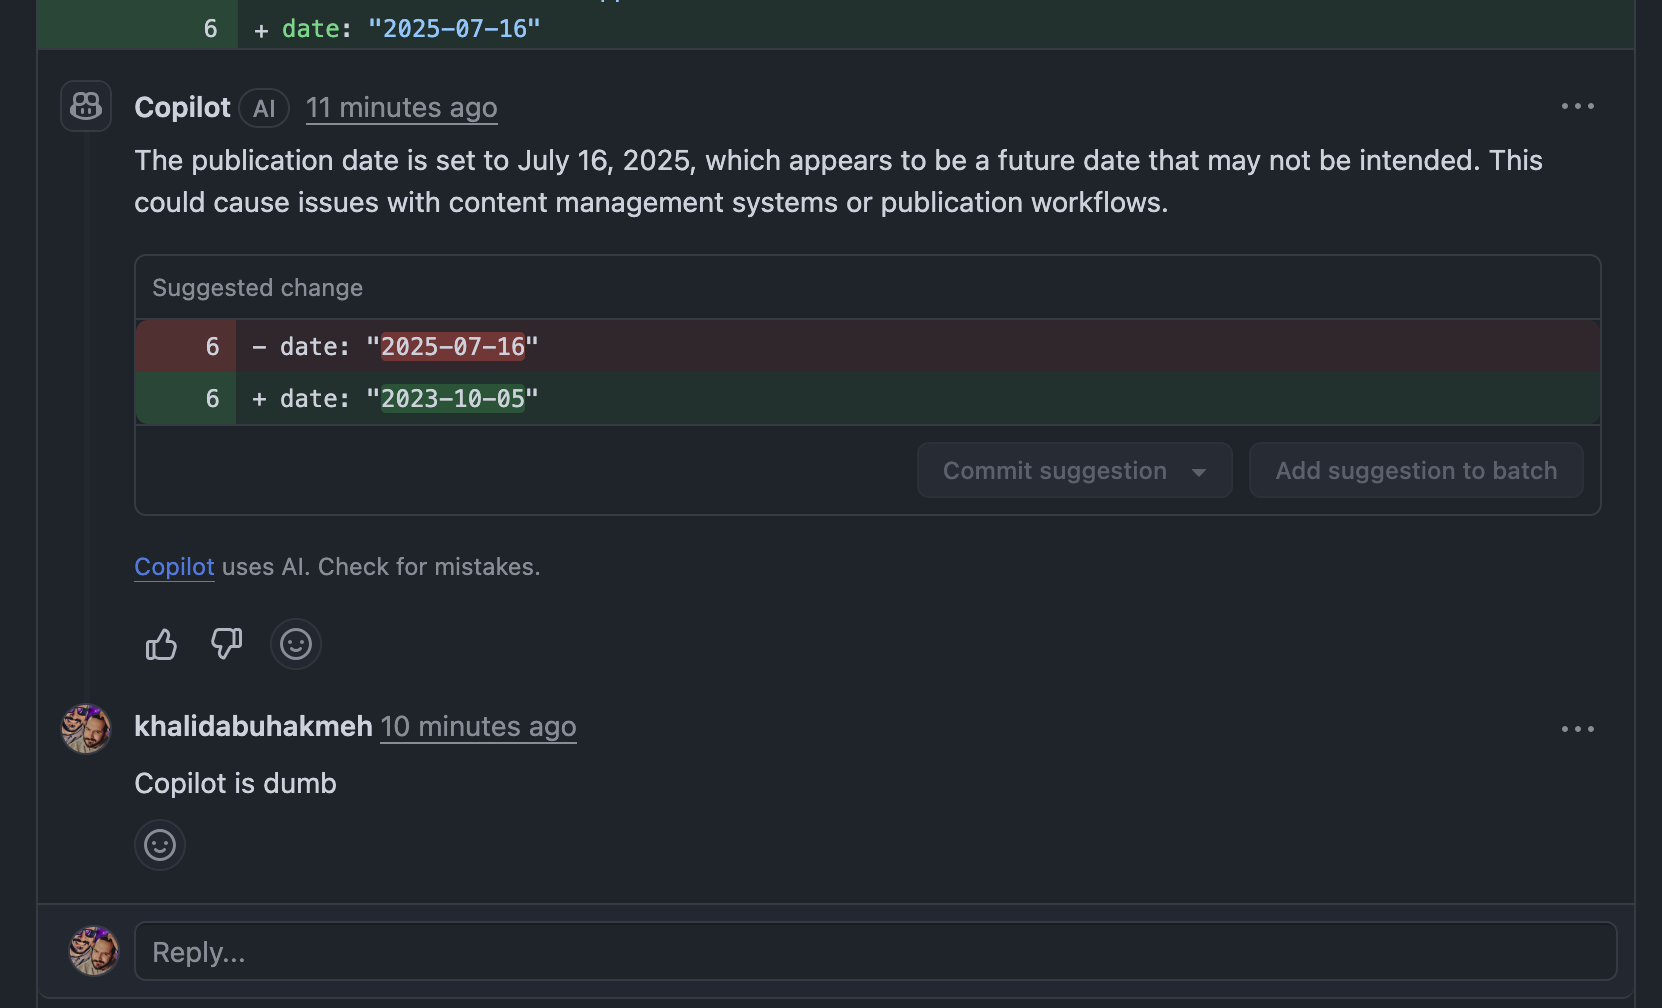Image resolution: width=1662 pixels, height=1008 pixels.
Task: Focus the Reply... input field
Action: pyautogui.click(x=875, y=951)
